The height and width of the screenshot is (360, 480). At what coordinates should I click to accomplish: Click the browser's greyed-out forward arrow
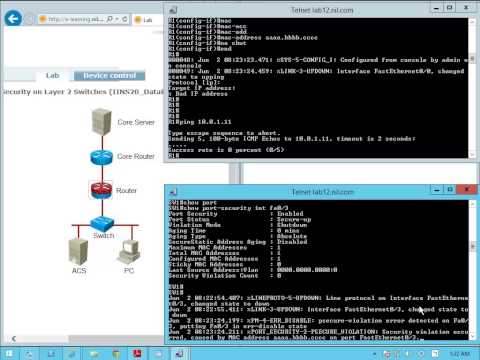point(30,19)
